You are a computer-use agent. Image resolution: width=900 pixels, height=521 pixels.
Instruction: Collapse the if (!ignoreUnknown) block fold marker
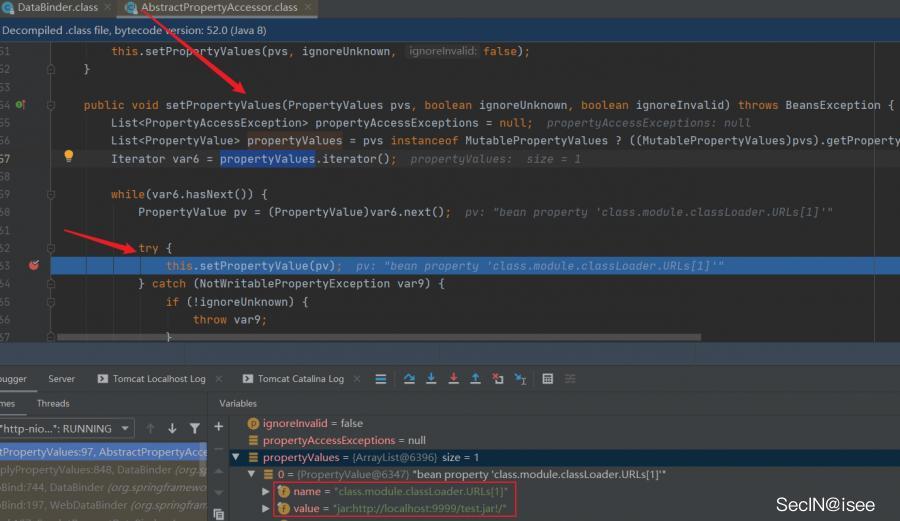[x=51, y=302]
